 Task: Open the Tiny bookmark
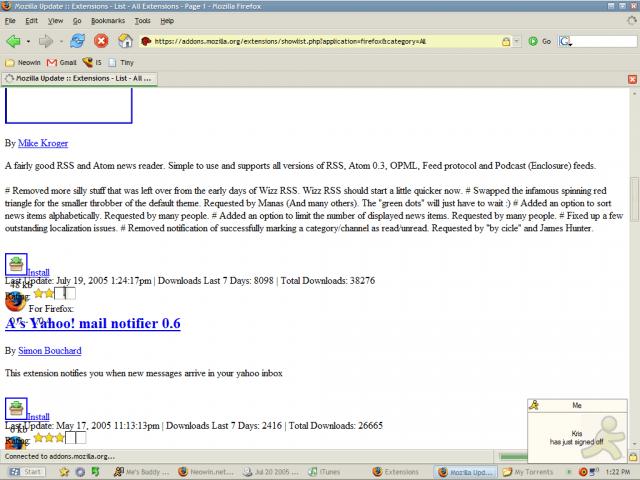pos(121,62)
